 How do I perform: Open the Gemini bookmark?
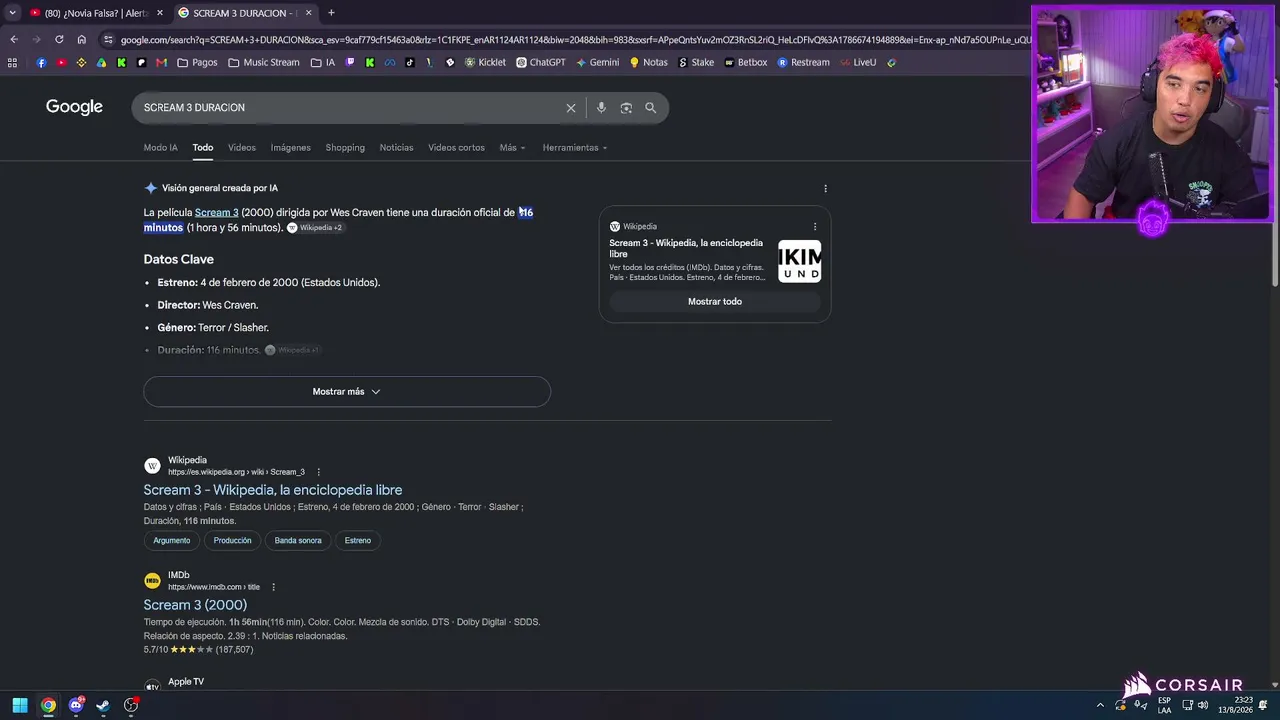598,62
